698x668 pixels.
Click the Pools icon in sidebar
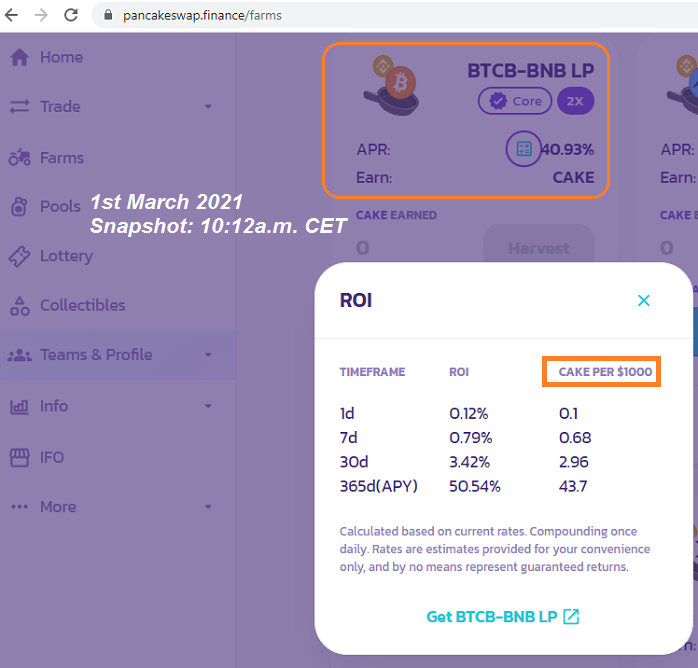click(x=19, y=206)
